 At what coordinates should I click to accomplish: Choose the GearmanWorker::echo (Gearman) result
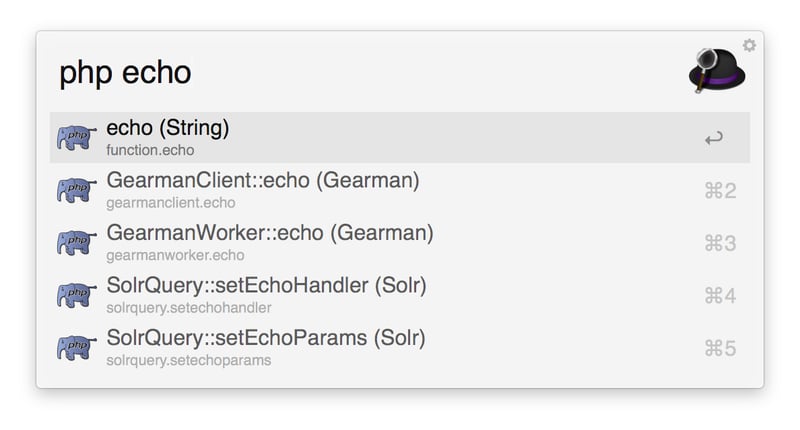[x=269, y=233]
